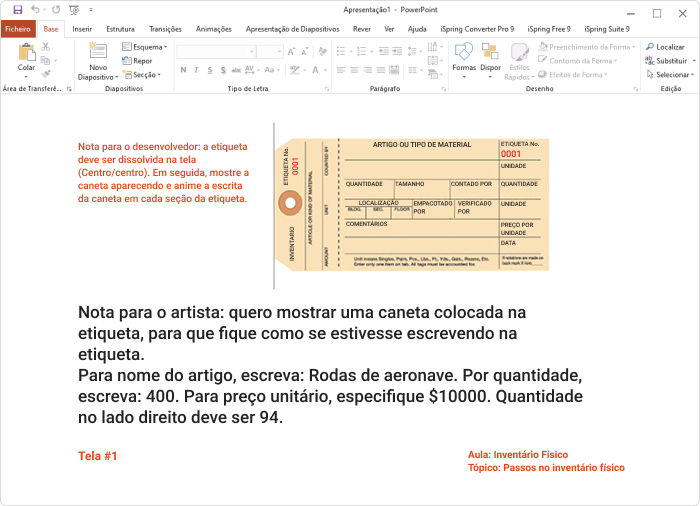
Task: Switch to the Transições tab
Action: [x=165, y=29]
